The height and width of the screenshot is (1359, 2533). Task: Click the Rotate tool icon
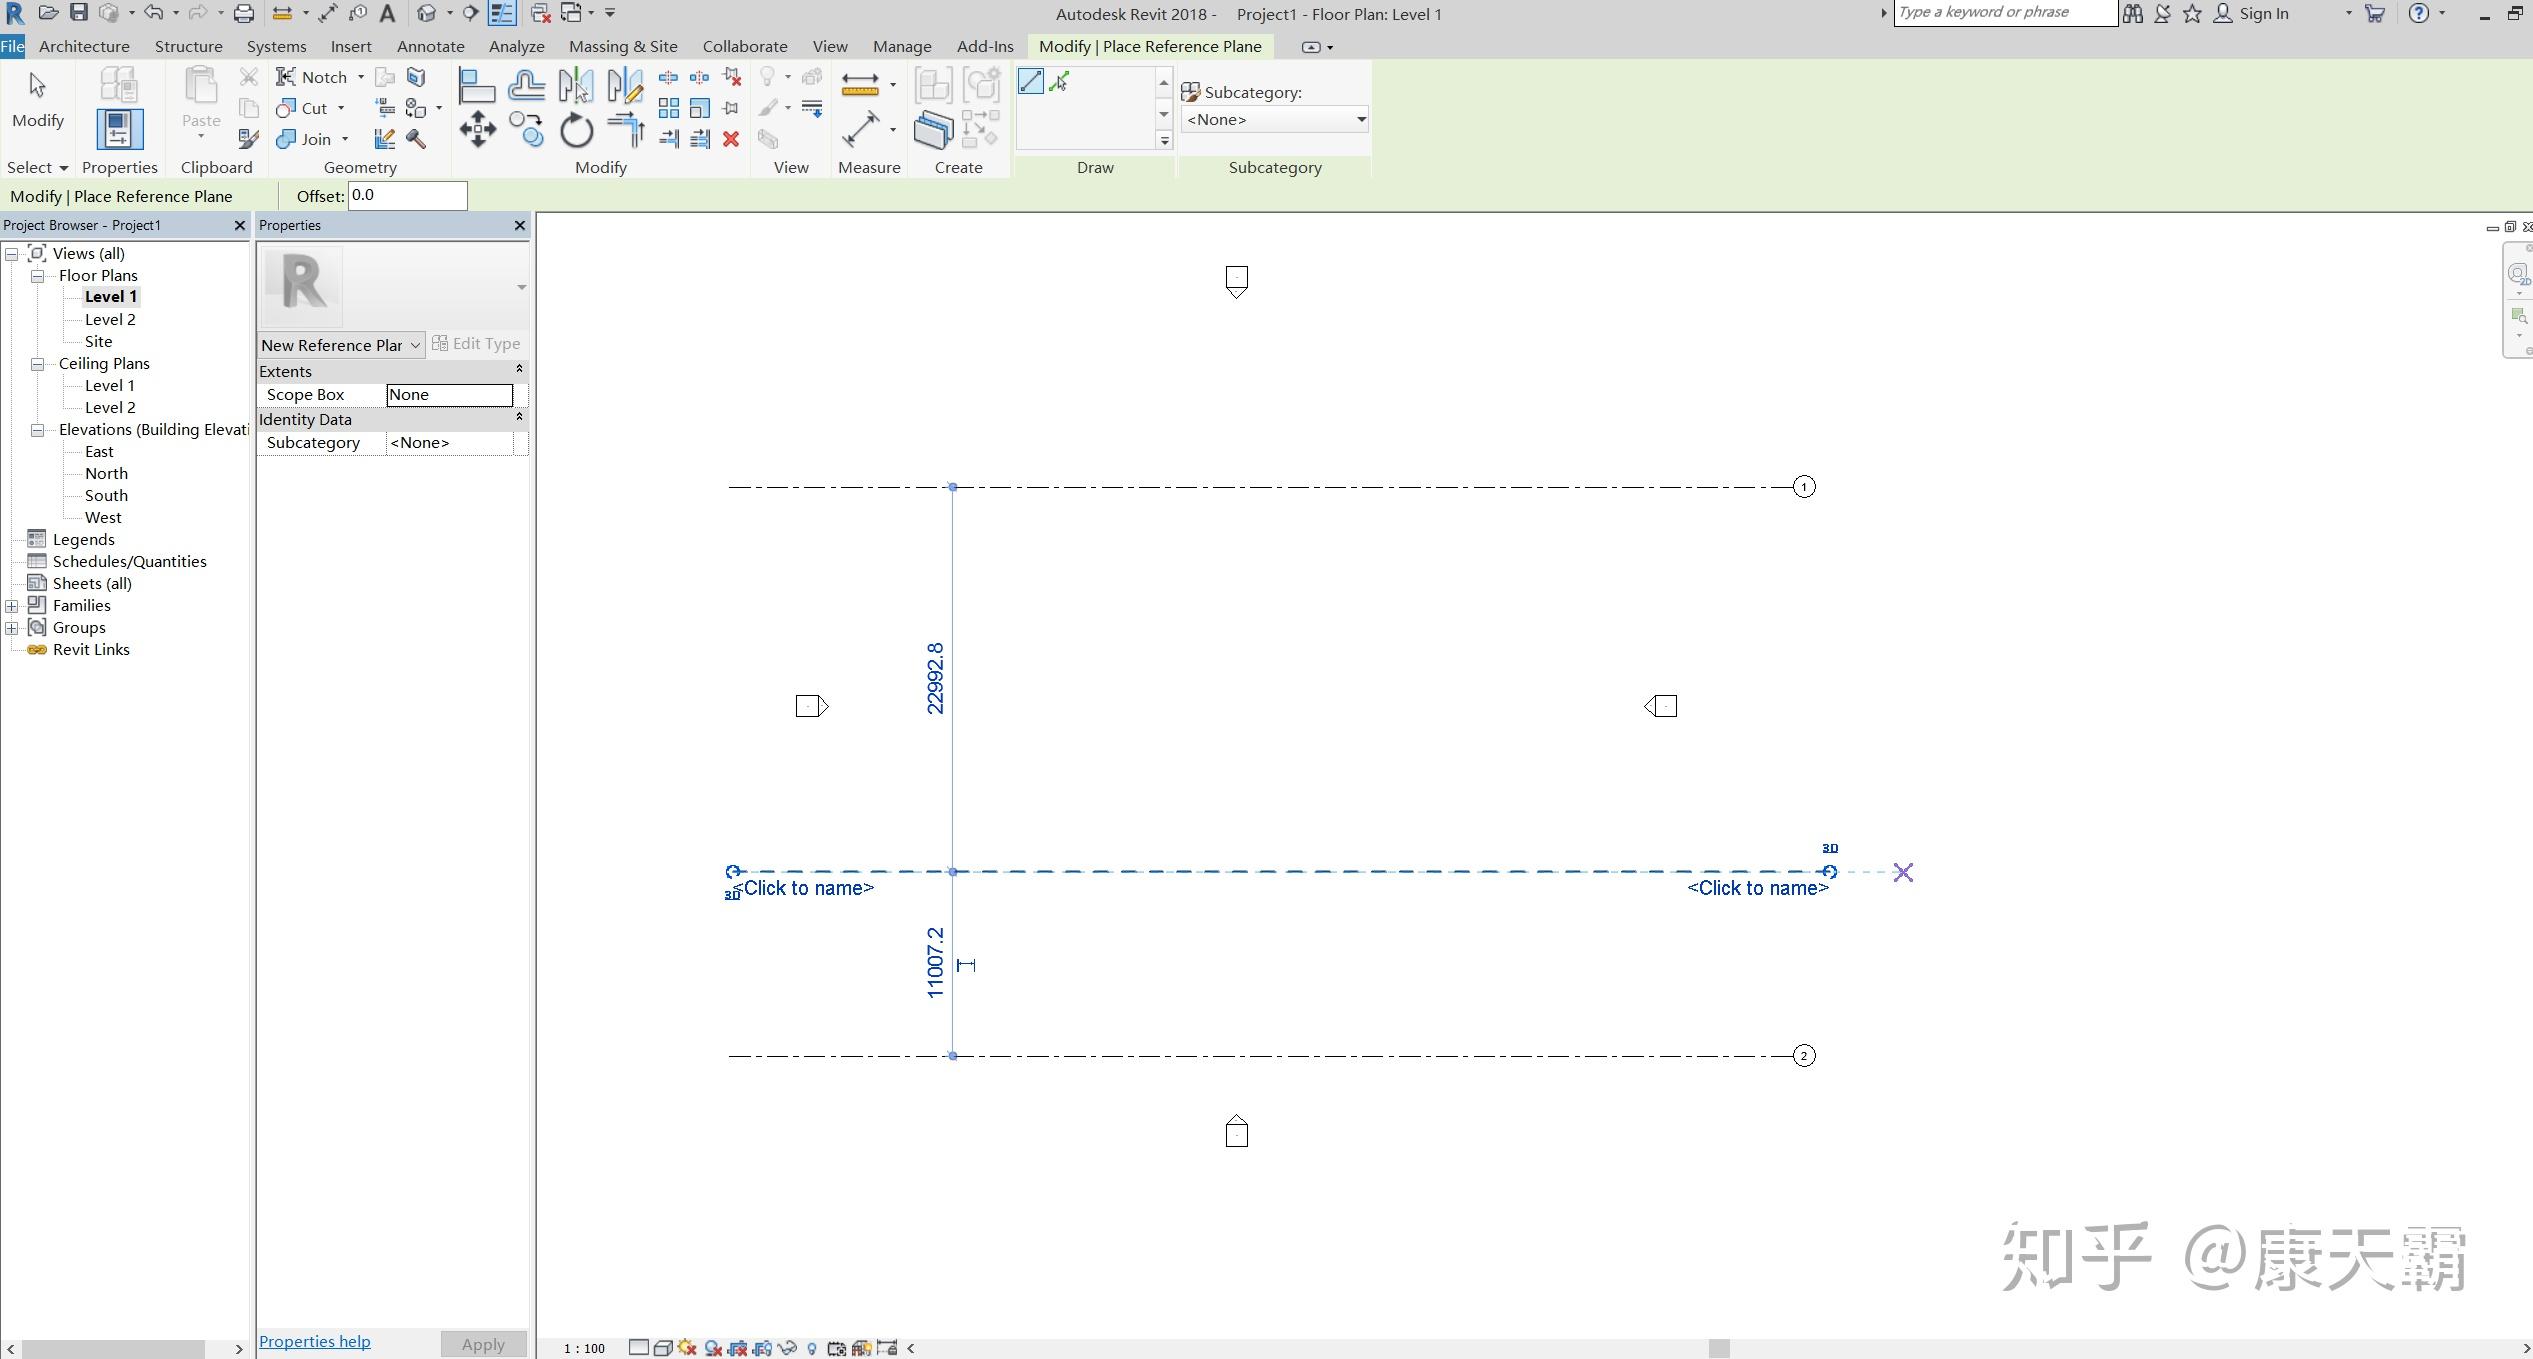pyautogui.click(x=576, y=131)
